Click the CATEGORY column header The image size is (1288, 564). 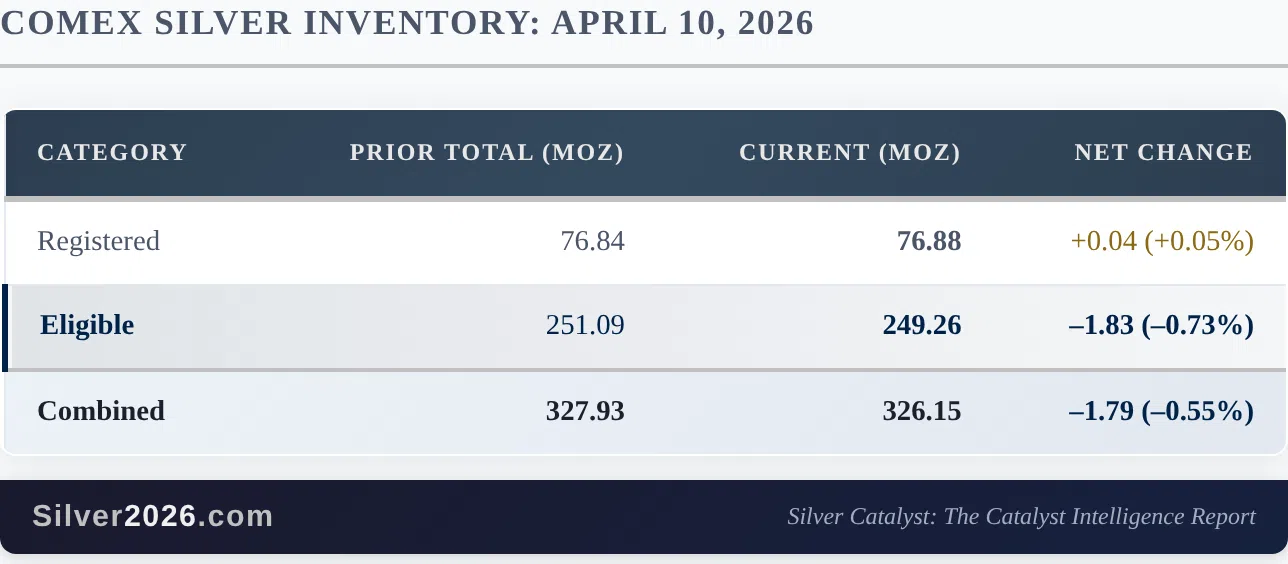[x=112, y=152]
